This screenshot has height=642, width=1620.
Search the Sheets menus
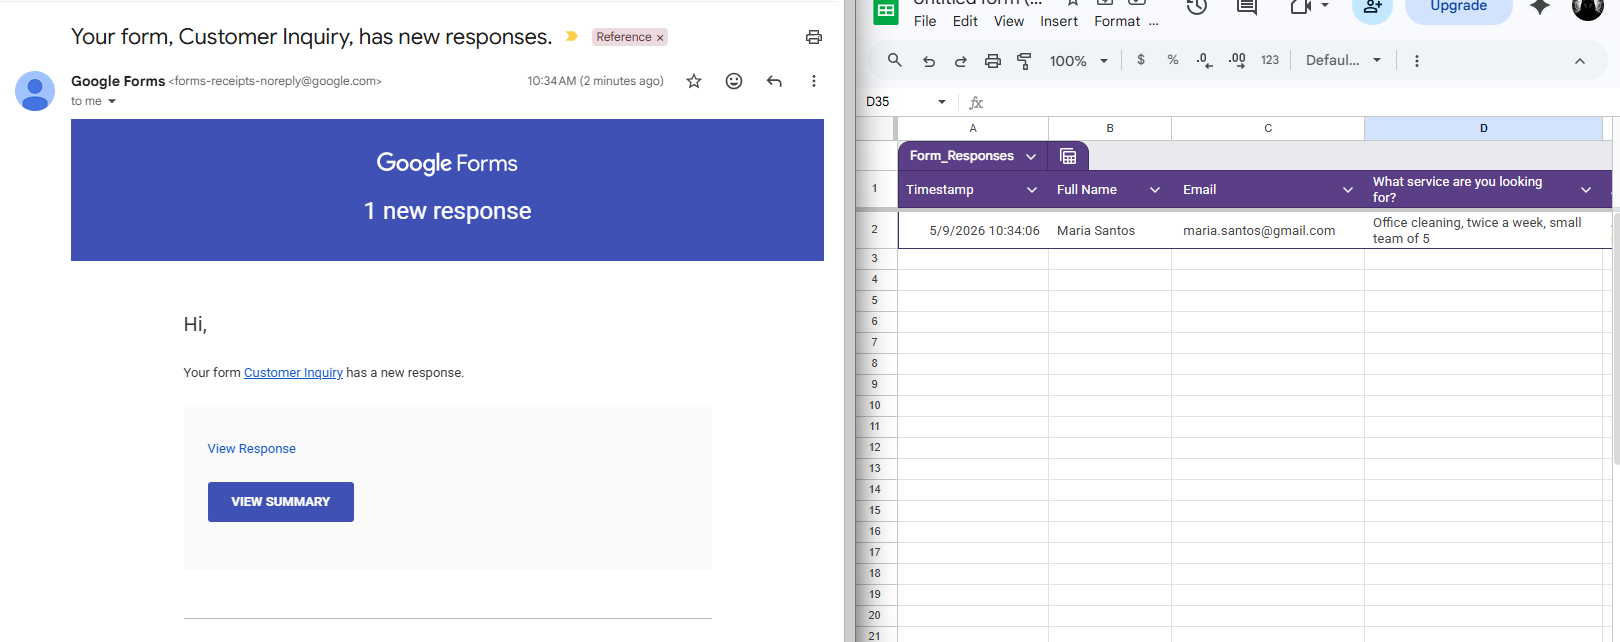[895, 60]
